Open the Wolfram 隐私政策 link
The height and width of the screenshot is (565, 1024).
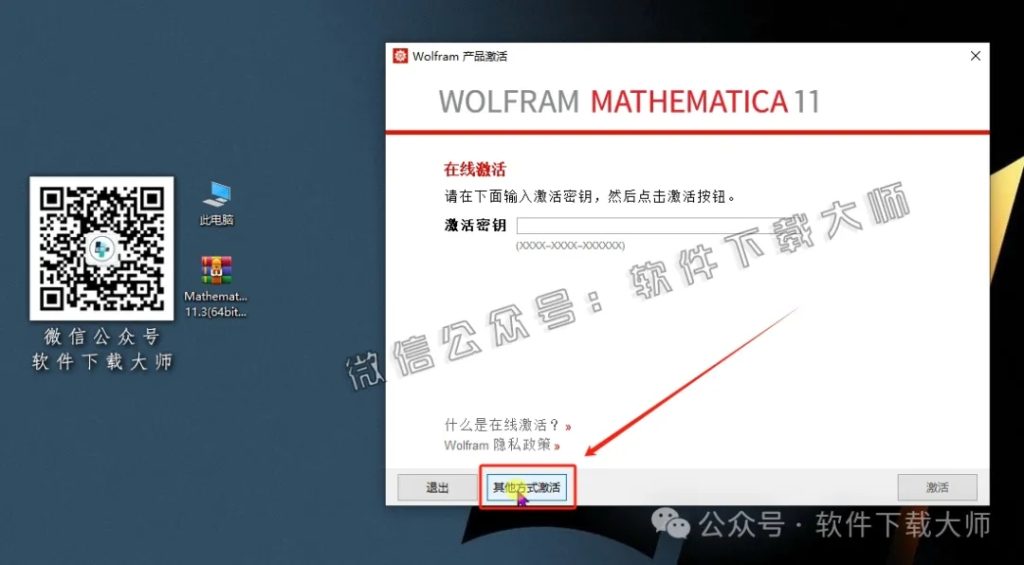(502, 445)
